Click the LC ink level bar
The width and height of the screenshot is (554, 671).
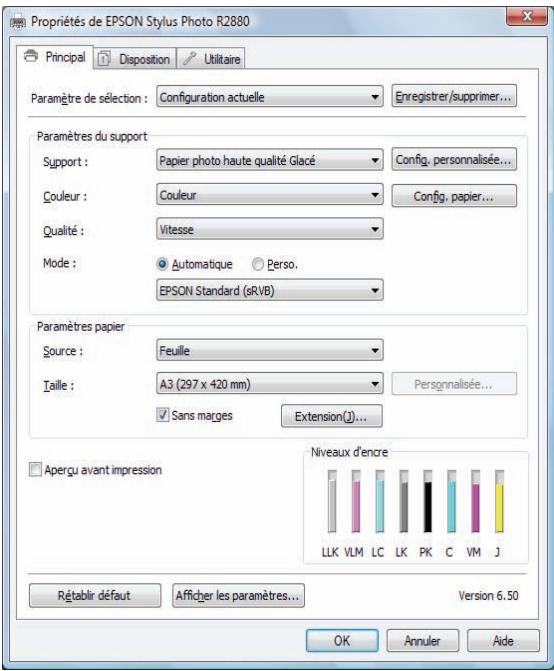point(380,501)
